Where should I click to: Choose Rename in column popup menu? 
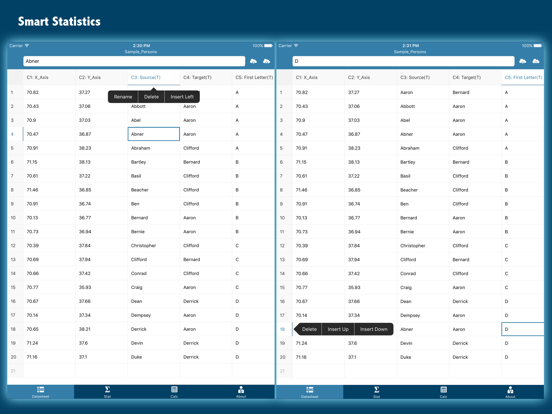pos(123,97)
